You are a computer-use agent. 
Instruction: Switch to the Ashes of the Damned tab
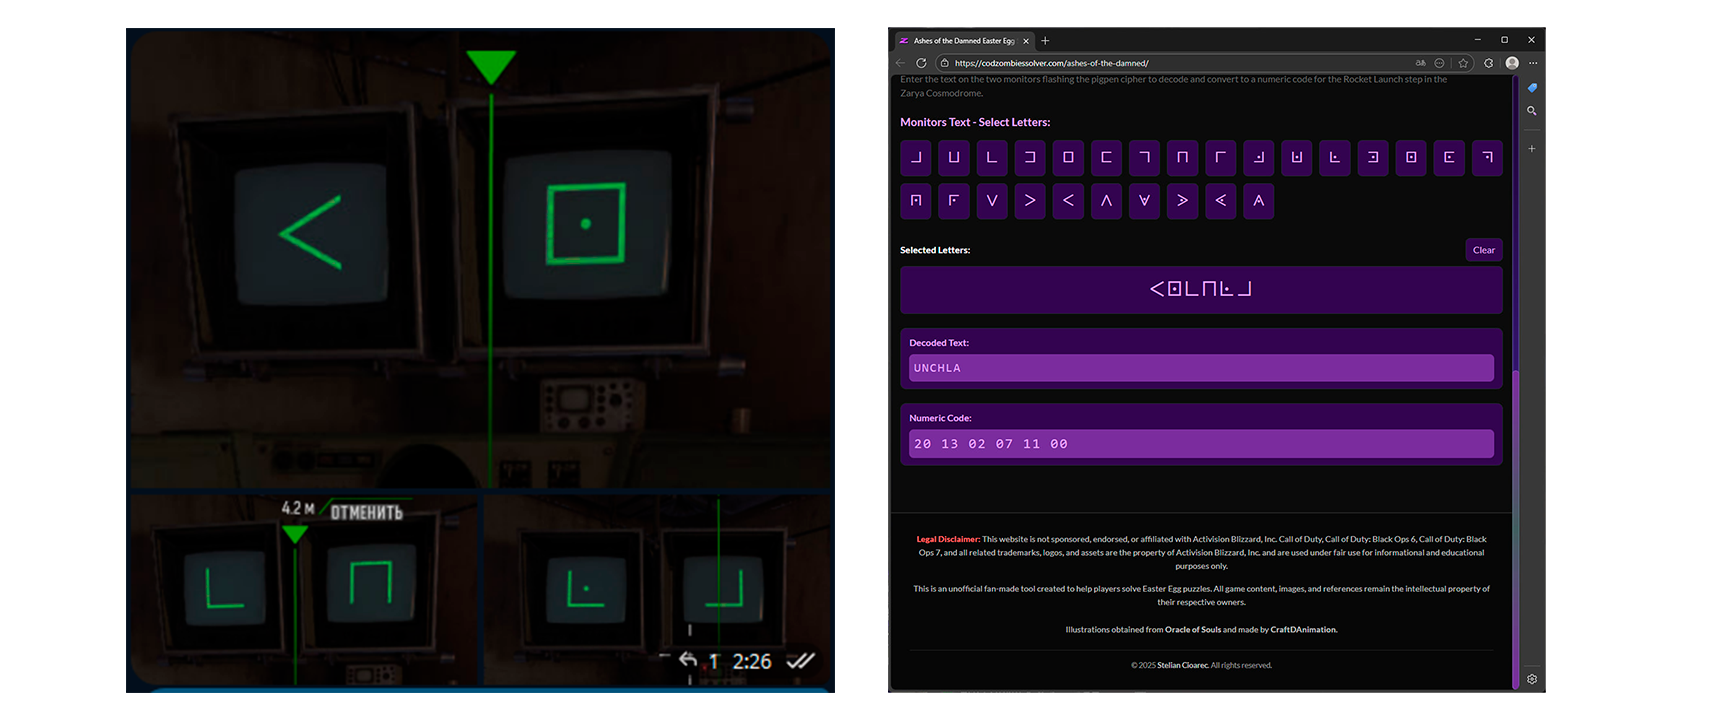[x=963, y=41]
